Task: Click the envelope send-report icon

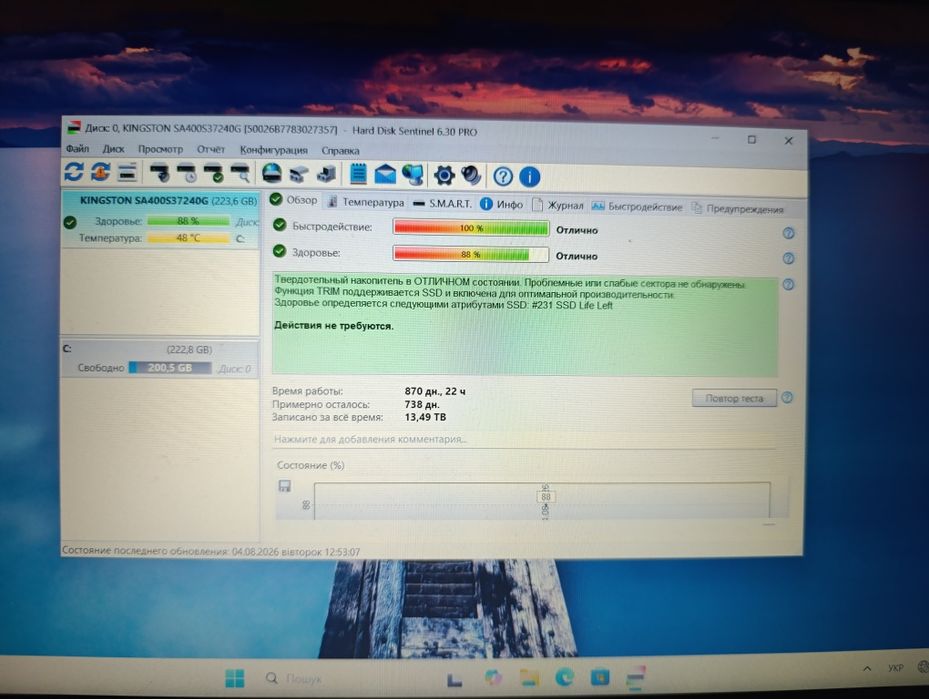Action: [385, 175]
